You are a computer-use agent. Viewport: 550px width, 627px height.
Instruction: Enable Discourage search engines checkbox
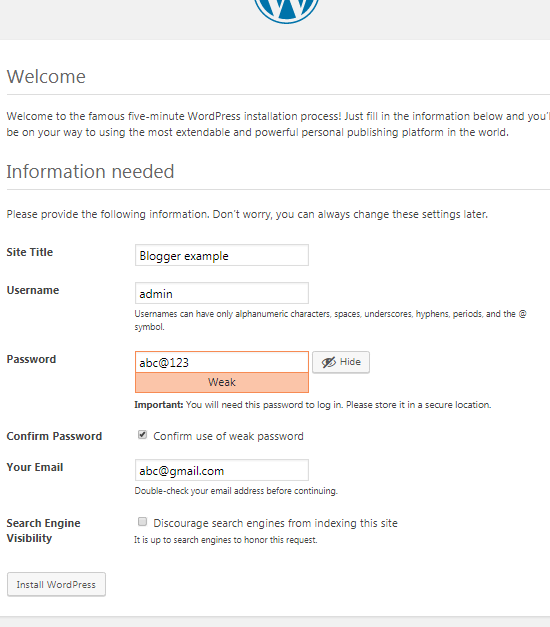(x=142, y=521)
